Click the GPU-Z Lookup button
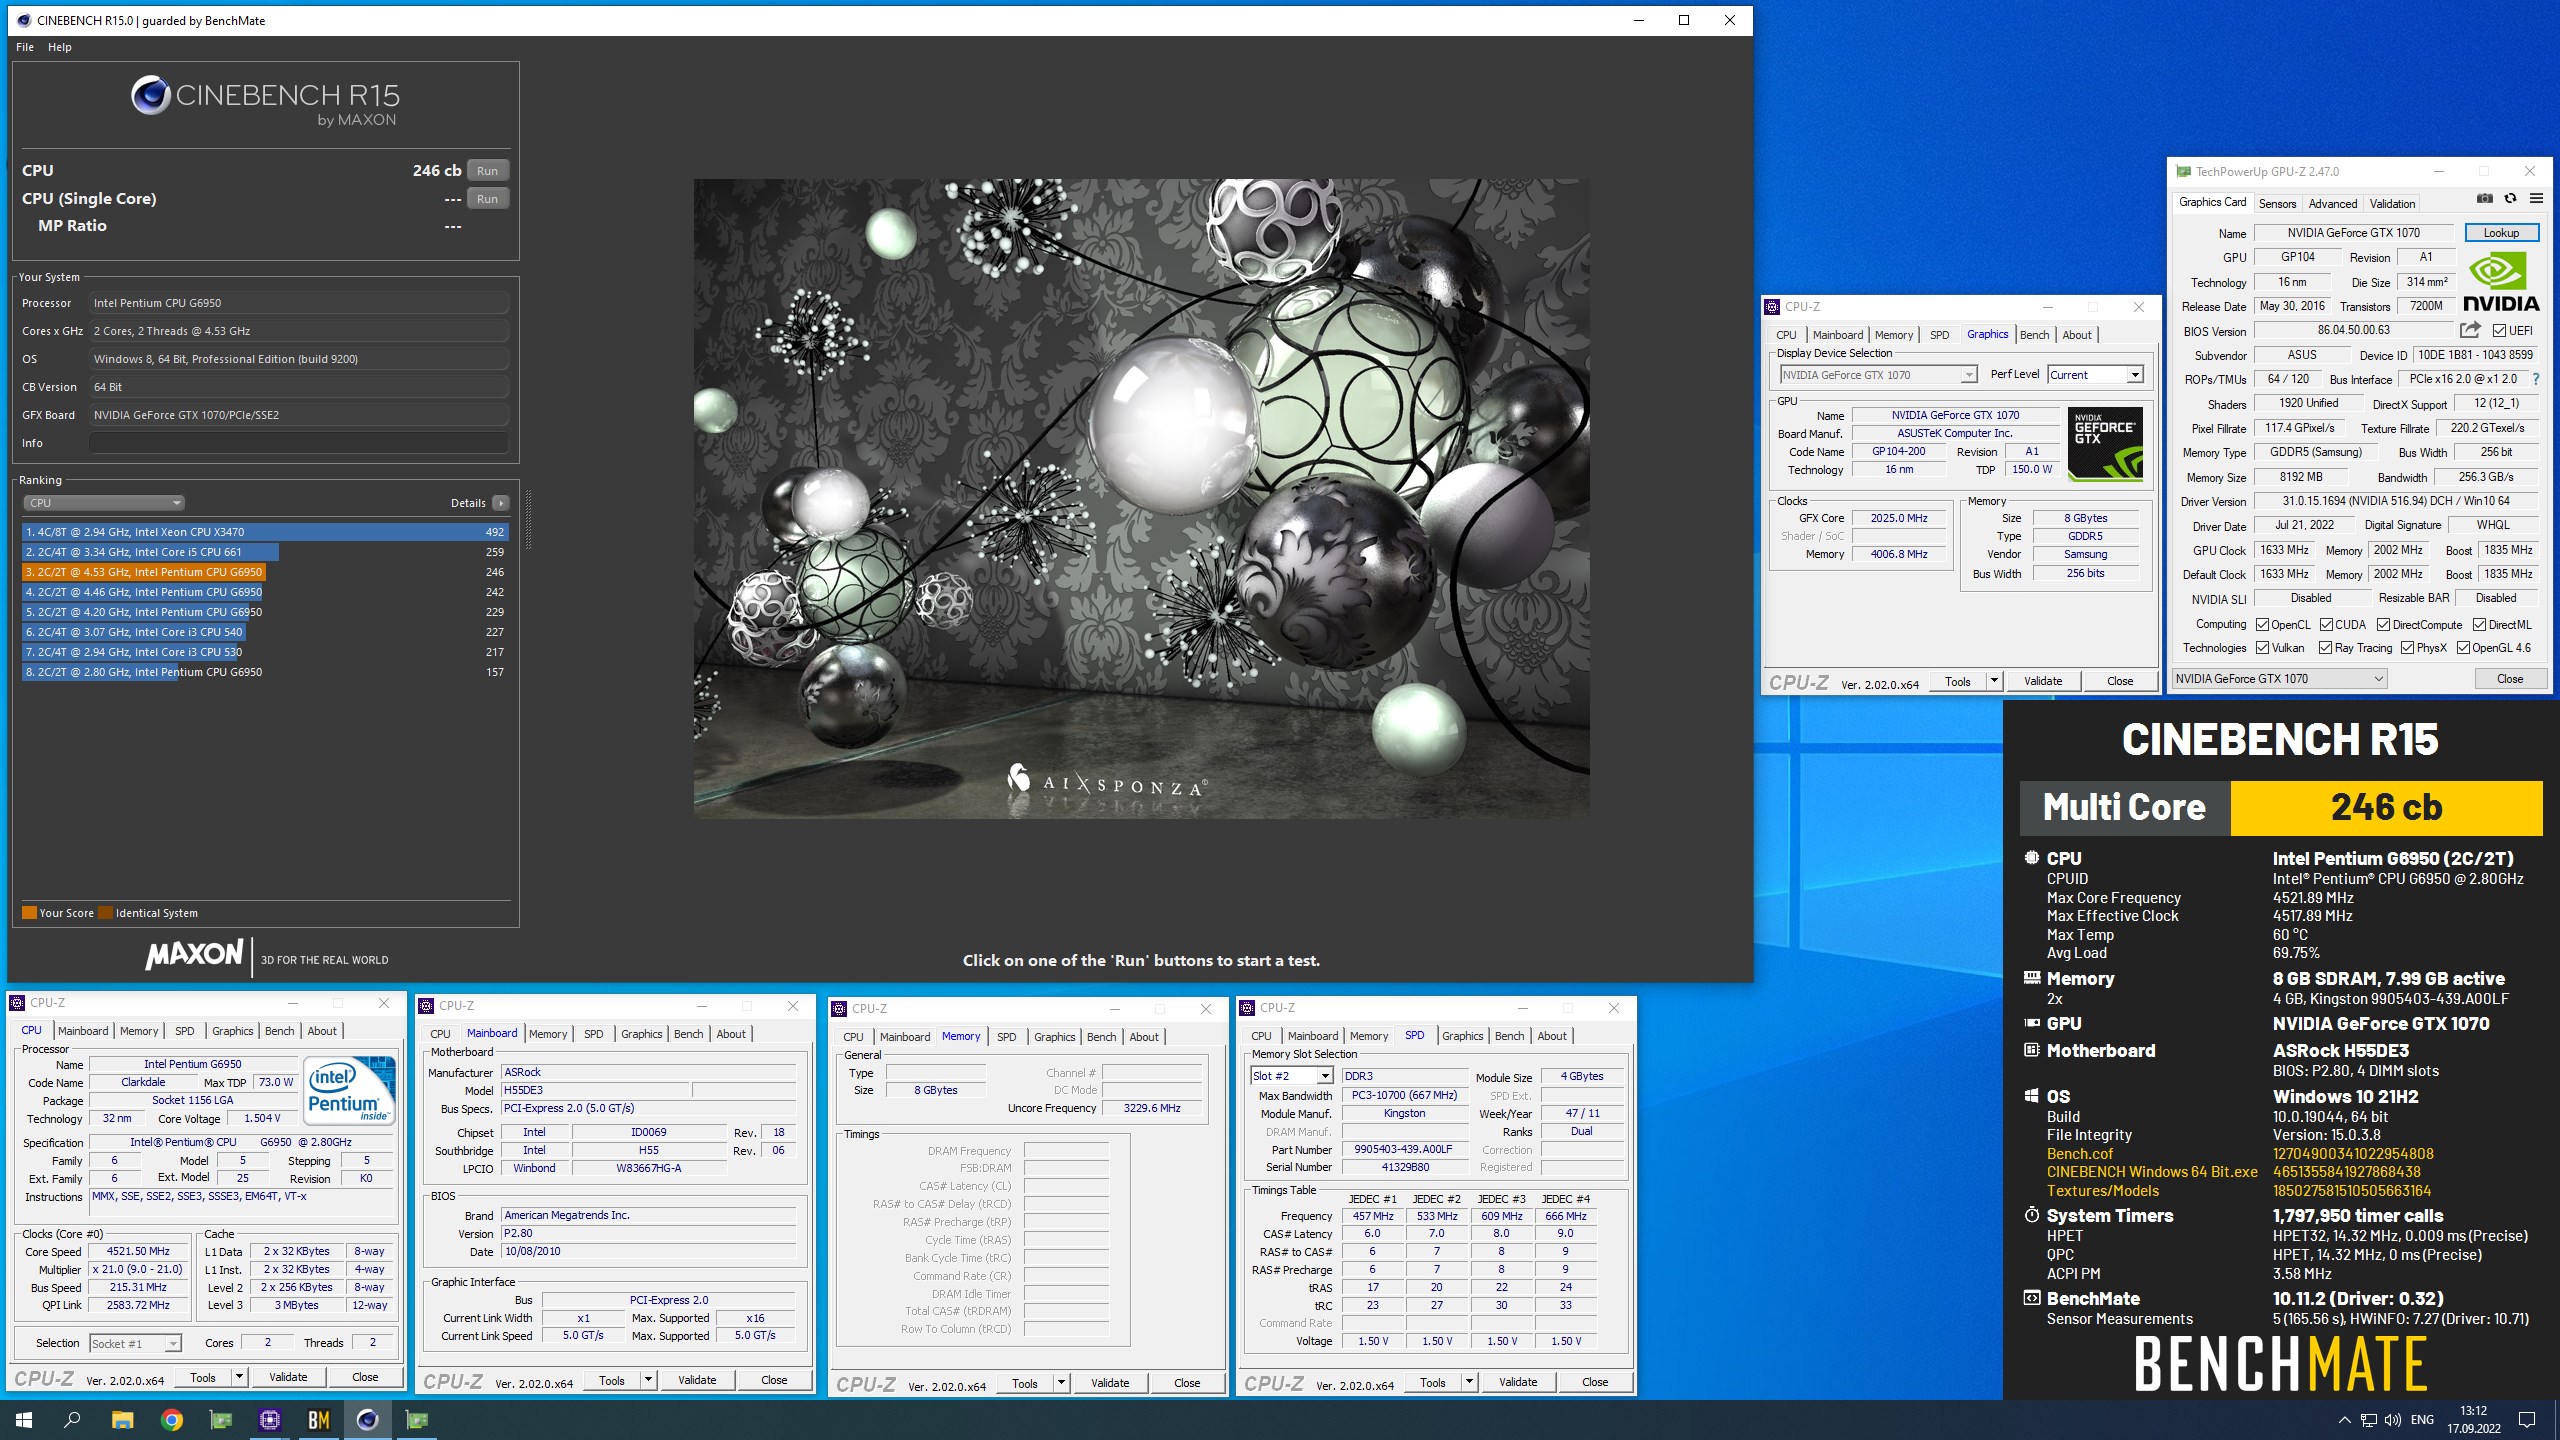This screenshot has height=1440, width=2560. pos(2500,233)
